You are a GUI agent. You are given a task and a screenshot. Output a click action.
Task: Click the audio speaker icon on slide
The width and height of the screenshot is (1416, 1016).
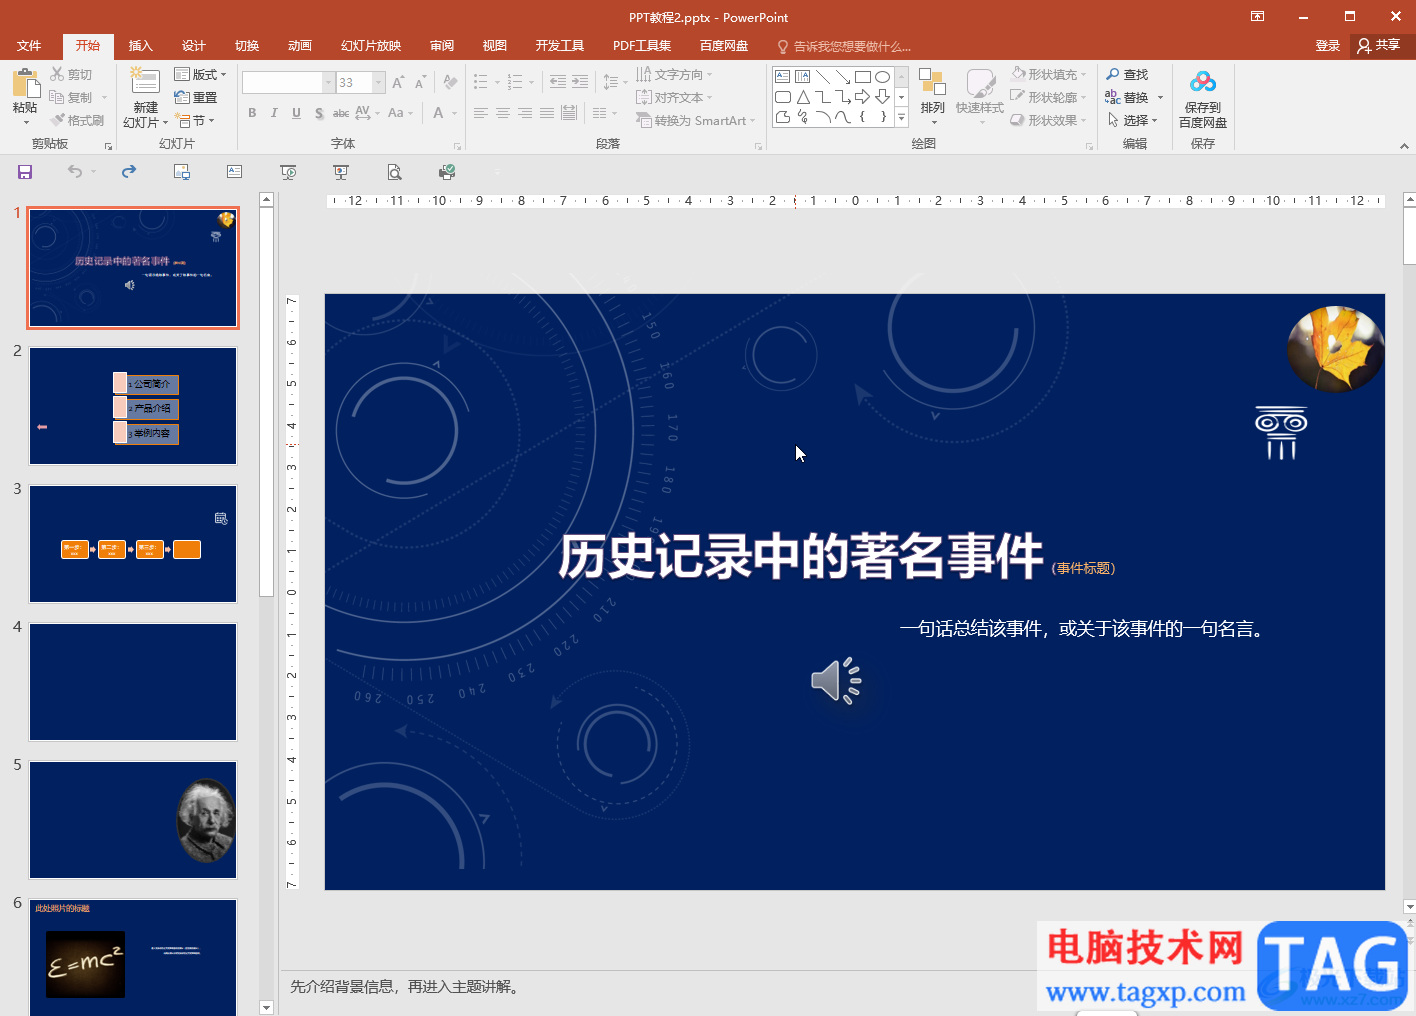click(x=836, y=682)
